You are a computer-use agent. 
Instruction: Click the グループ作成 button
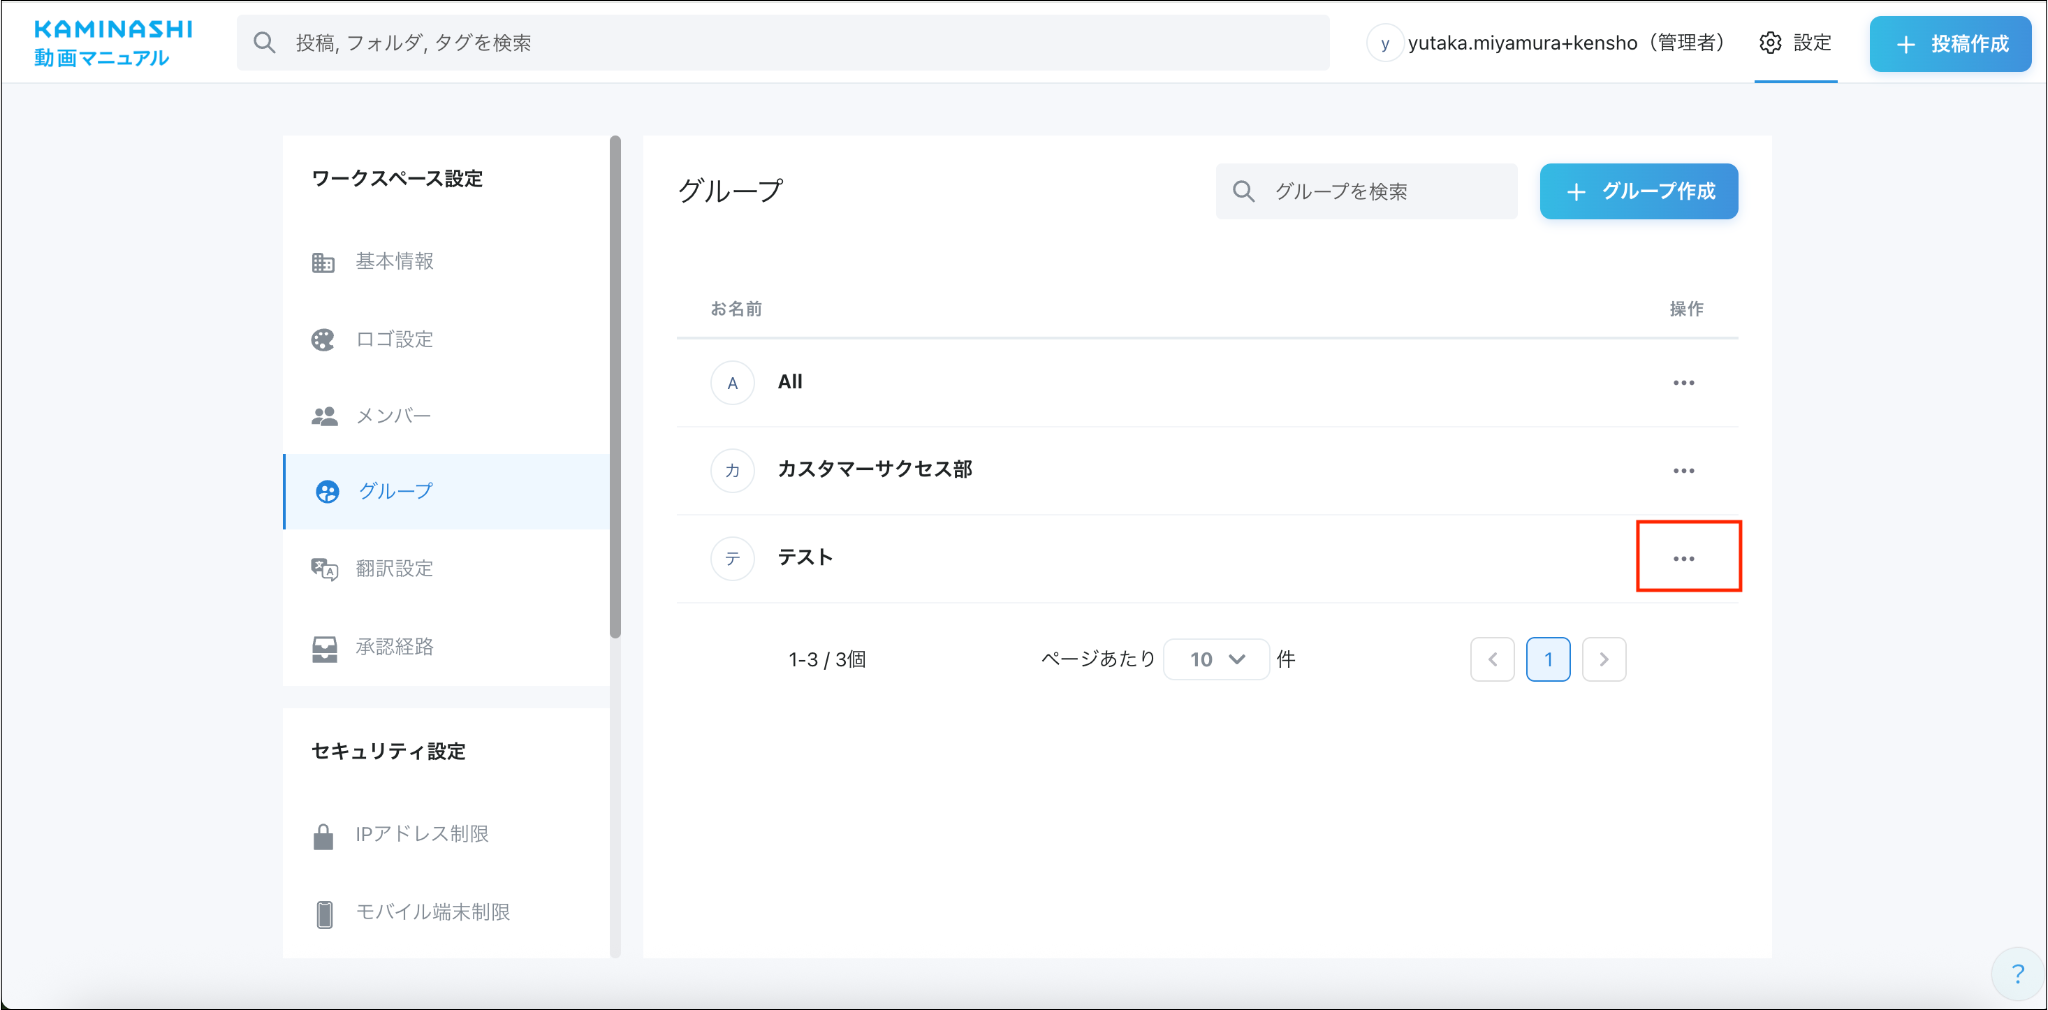coord(1638,191)
